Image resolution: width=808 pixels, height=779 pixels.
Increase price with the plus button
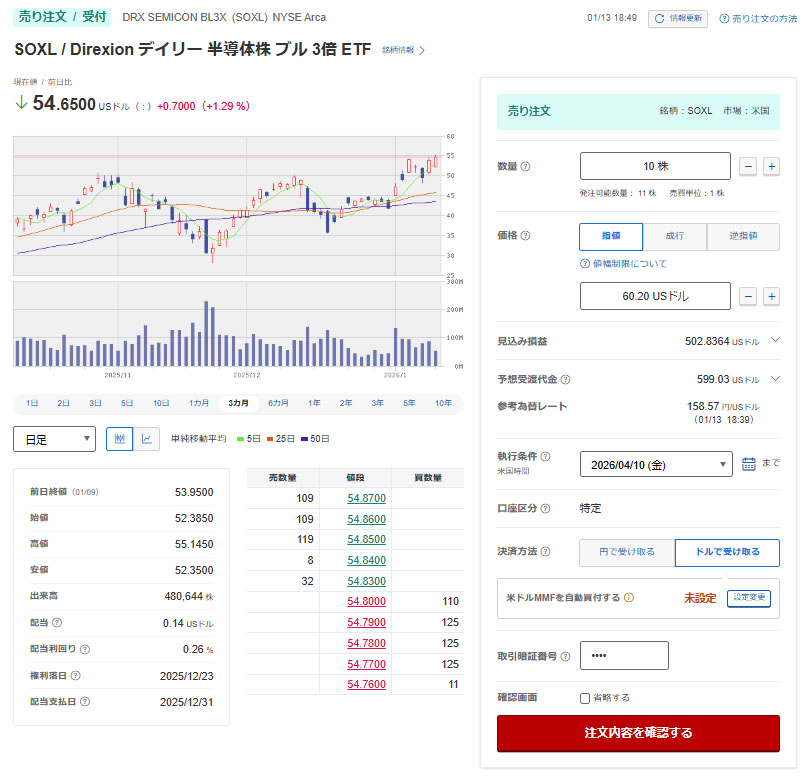[771, 296]
